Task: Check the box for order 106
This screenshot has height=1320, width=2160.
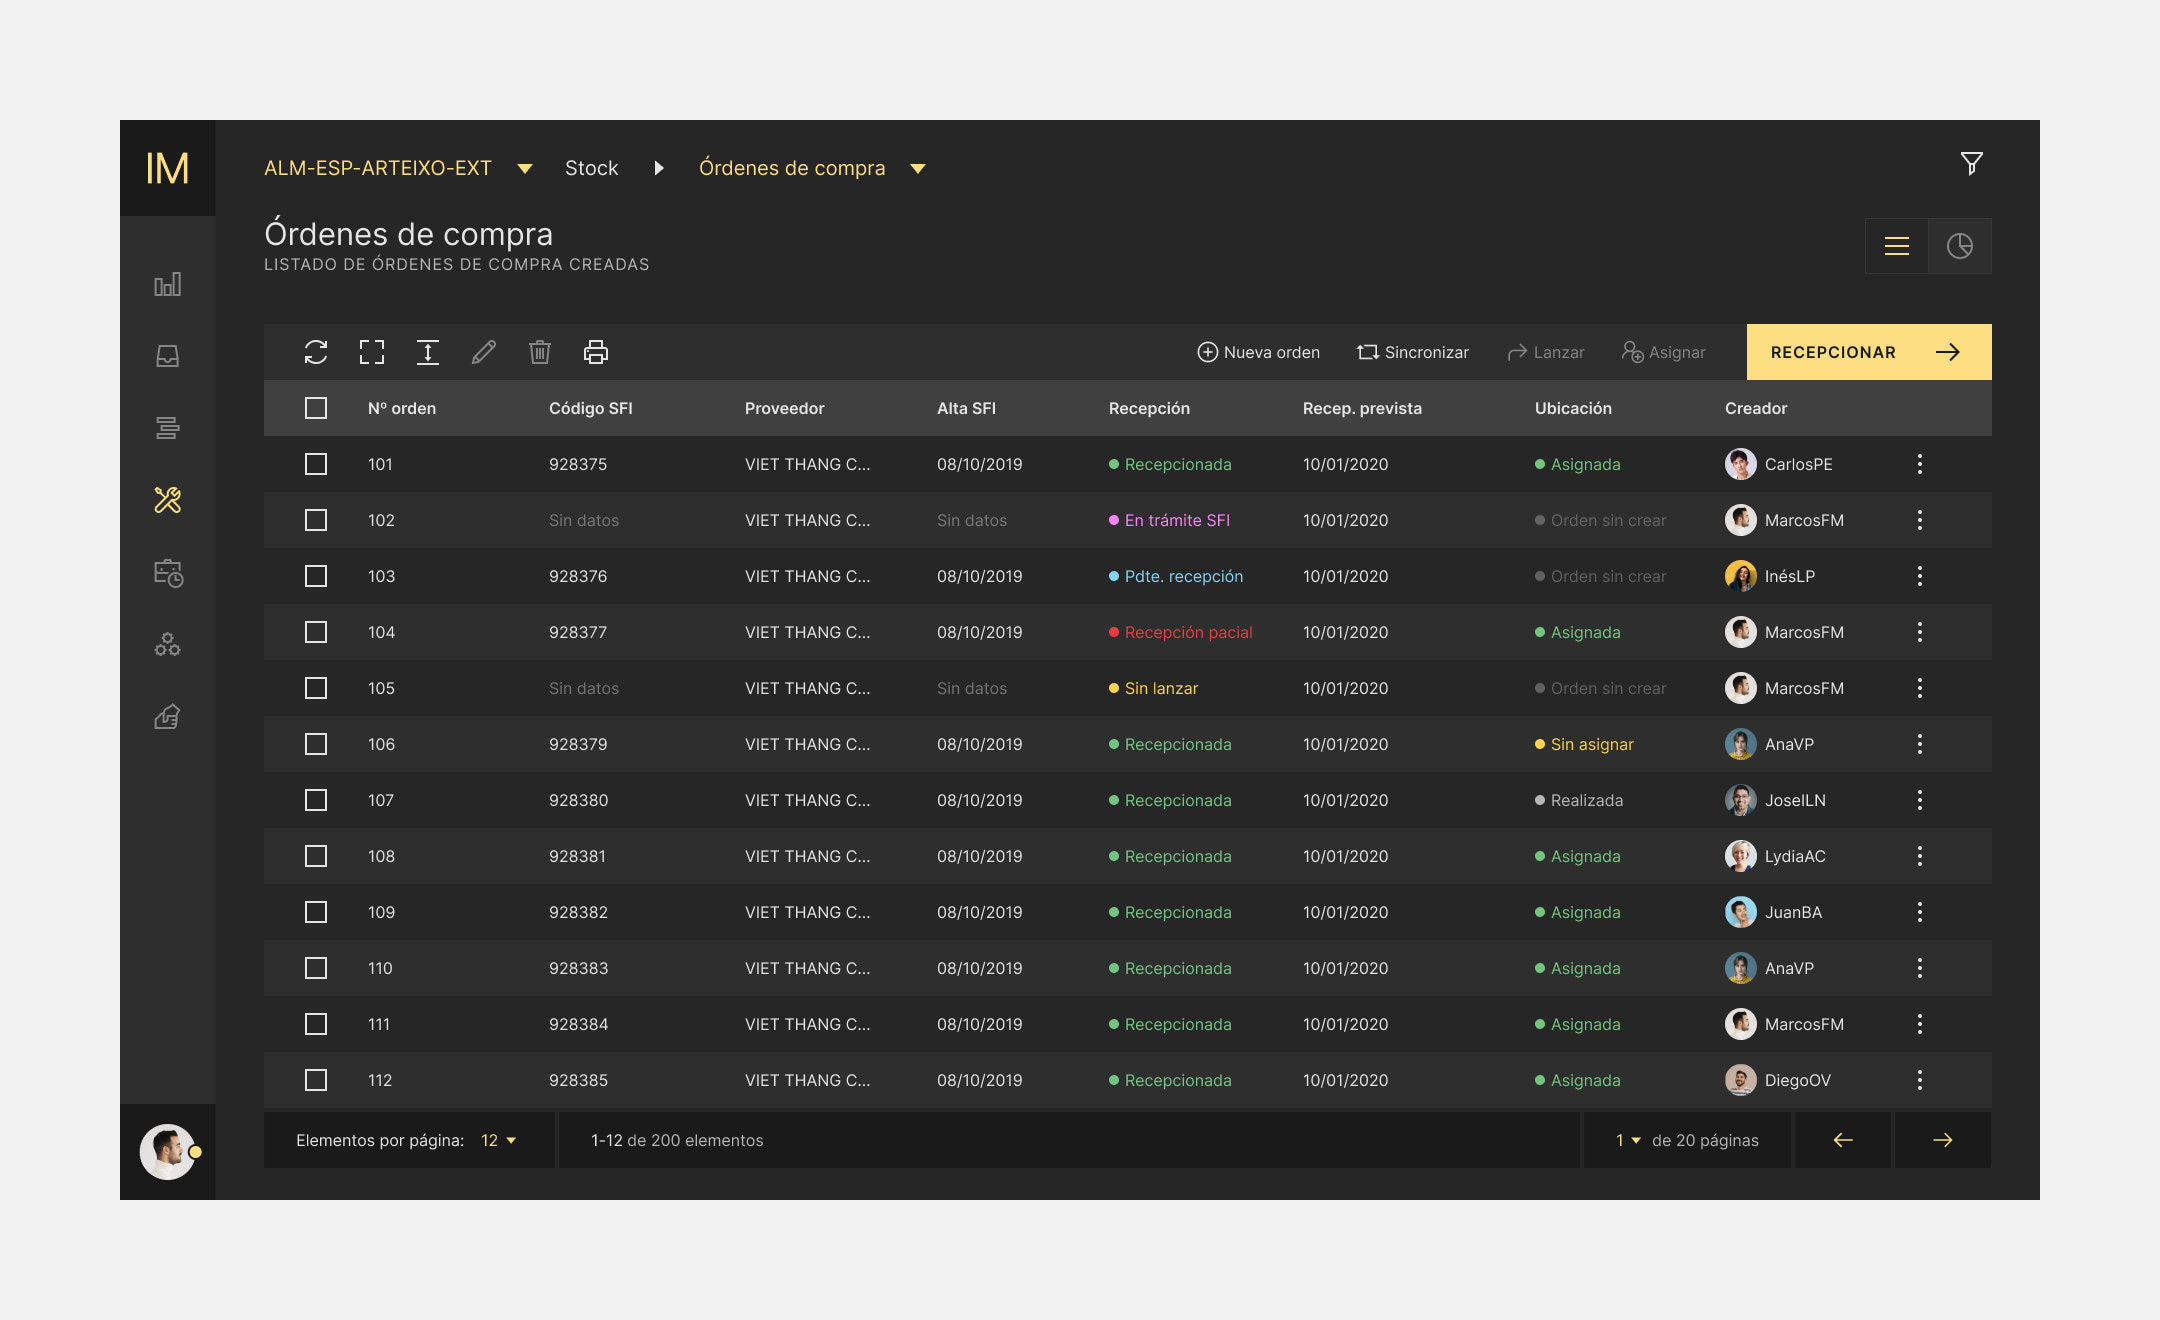Action: coord(316,744)
